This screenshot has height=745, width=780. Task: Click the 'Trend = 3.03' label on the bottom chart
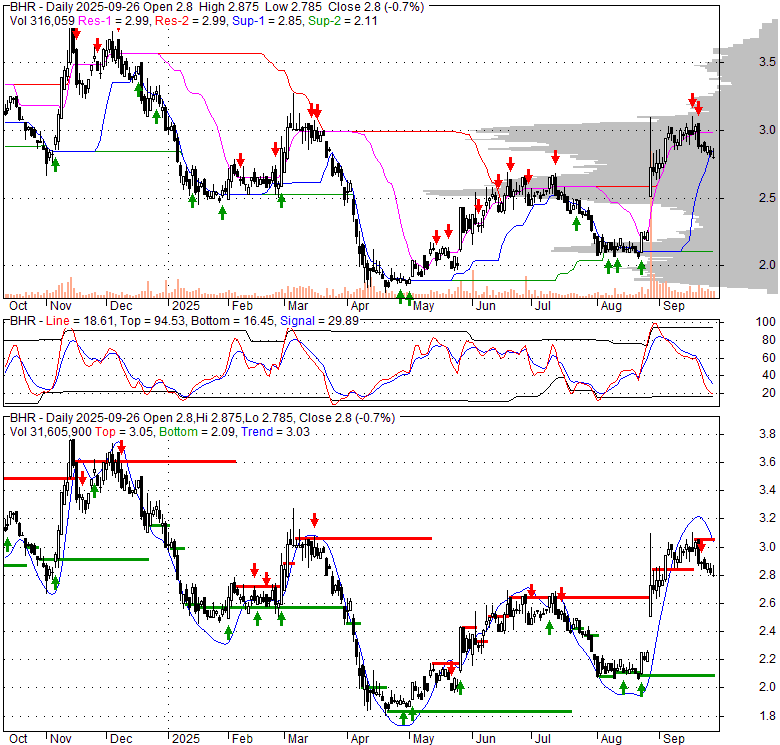point(276,432)
